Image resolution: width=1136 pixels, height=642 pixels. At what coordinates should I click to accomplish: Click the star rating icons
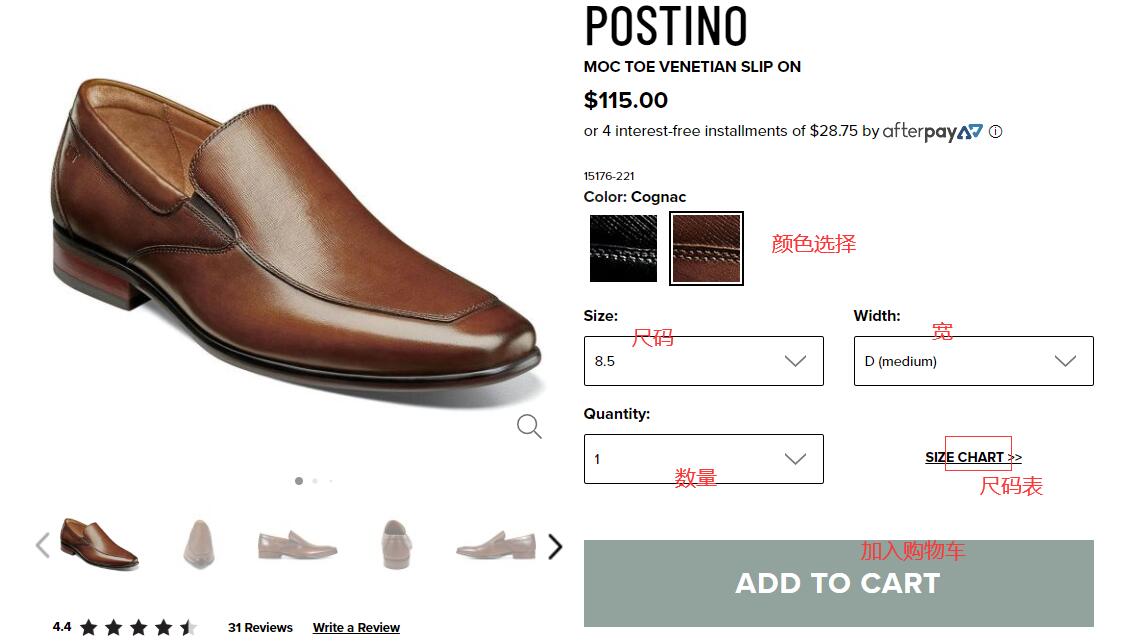pyautogui.click(x=138, y=628)
